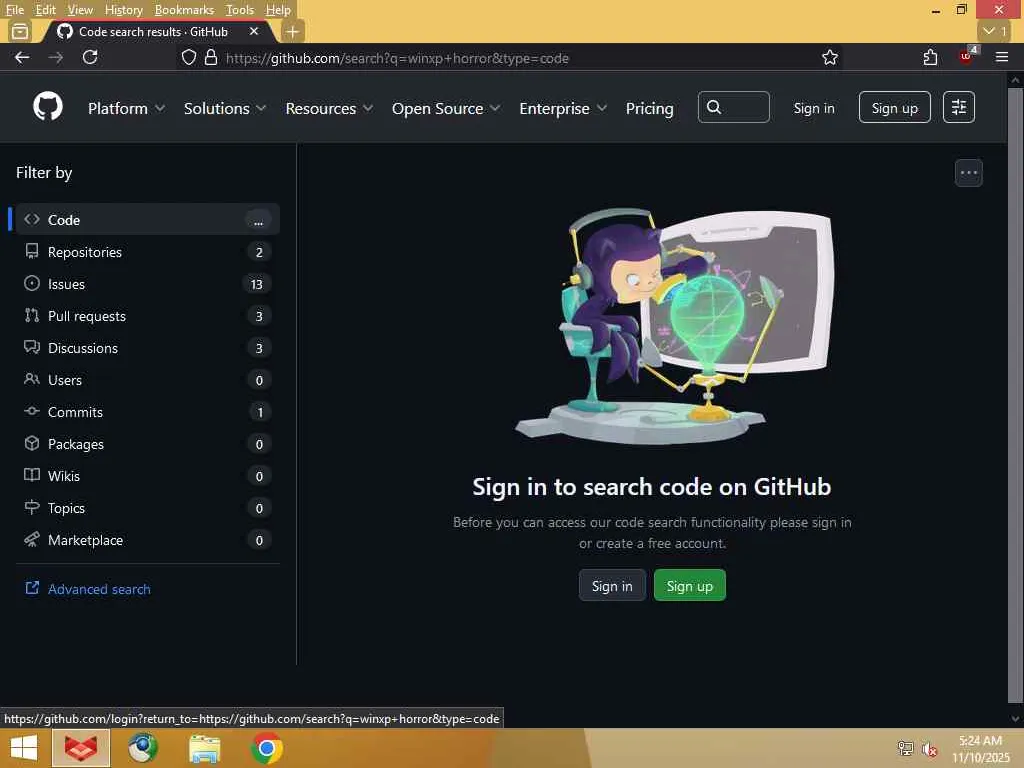
Task: Open the History menu
Action: pos(123,9)
